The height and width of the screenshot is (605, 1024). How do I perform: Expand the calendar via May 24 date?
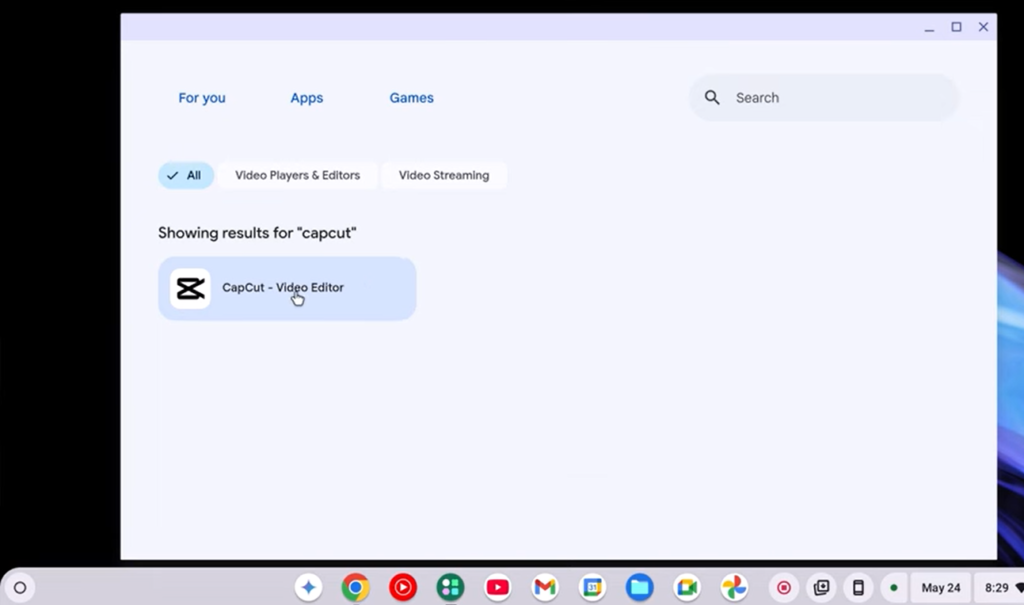(x=940, y=587)
